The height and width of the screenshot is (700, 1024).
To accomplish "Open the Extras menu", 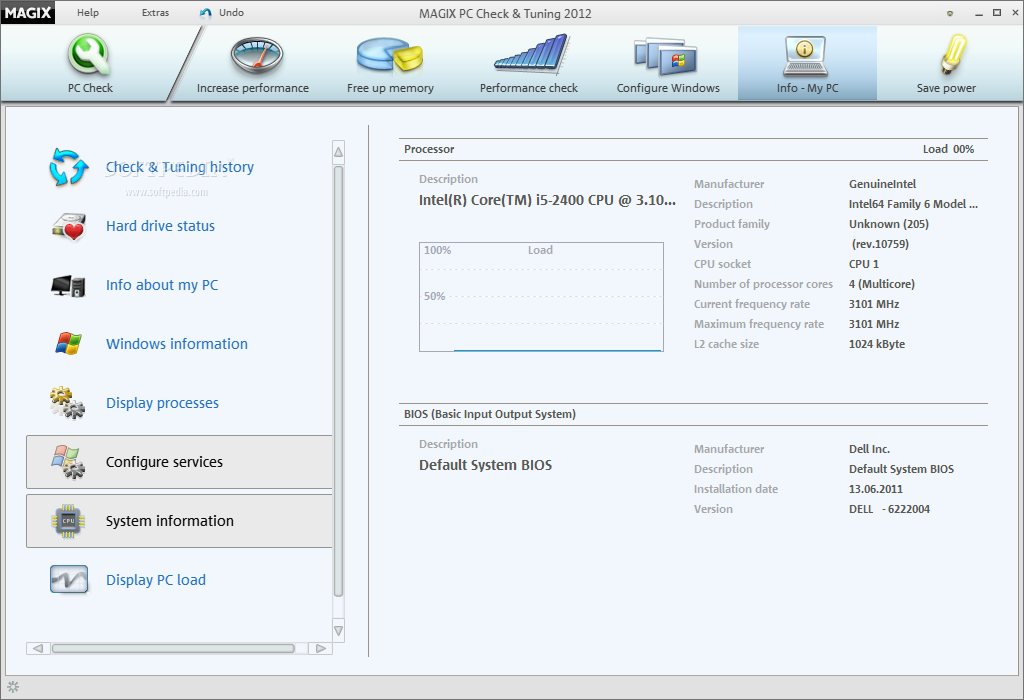I will 155,12.
